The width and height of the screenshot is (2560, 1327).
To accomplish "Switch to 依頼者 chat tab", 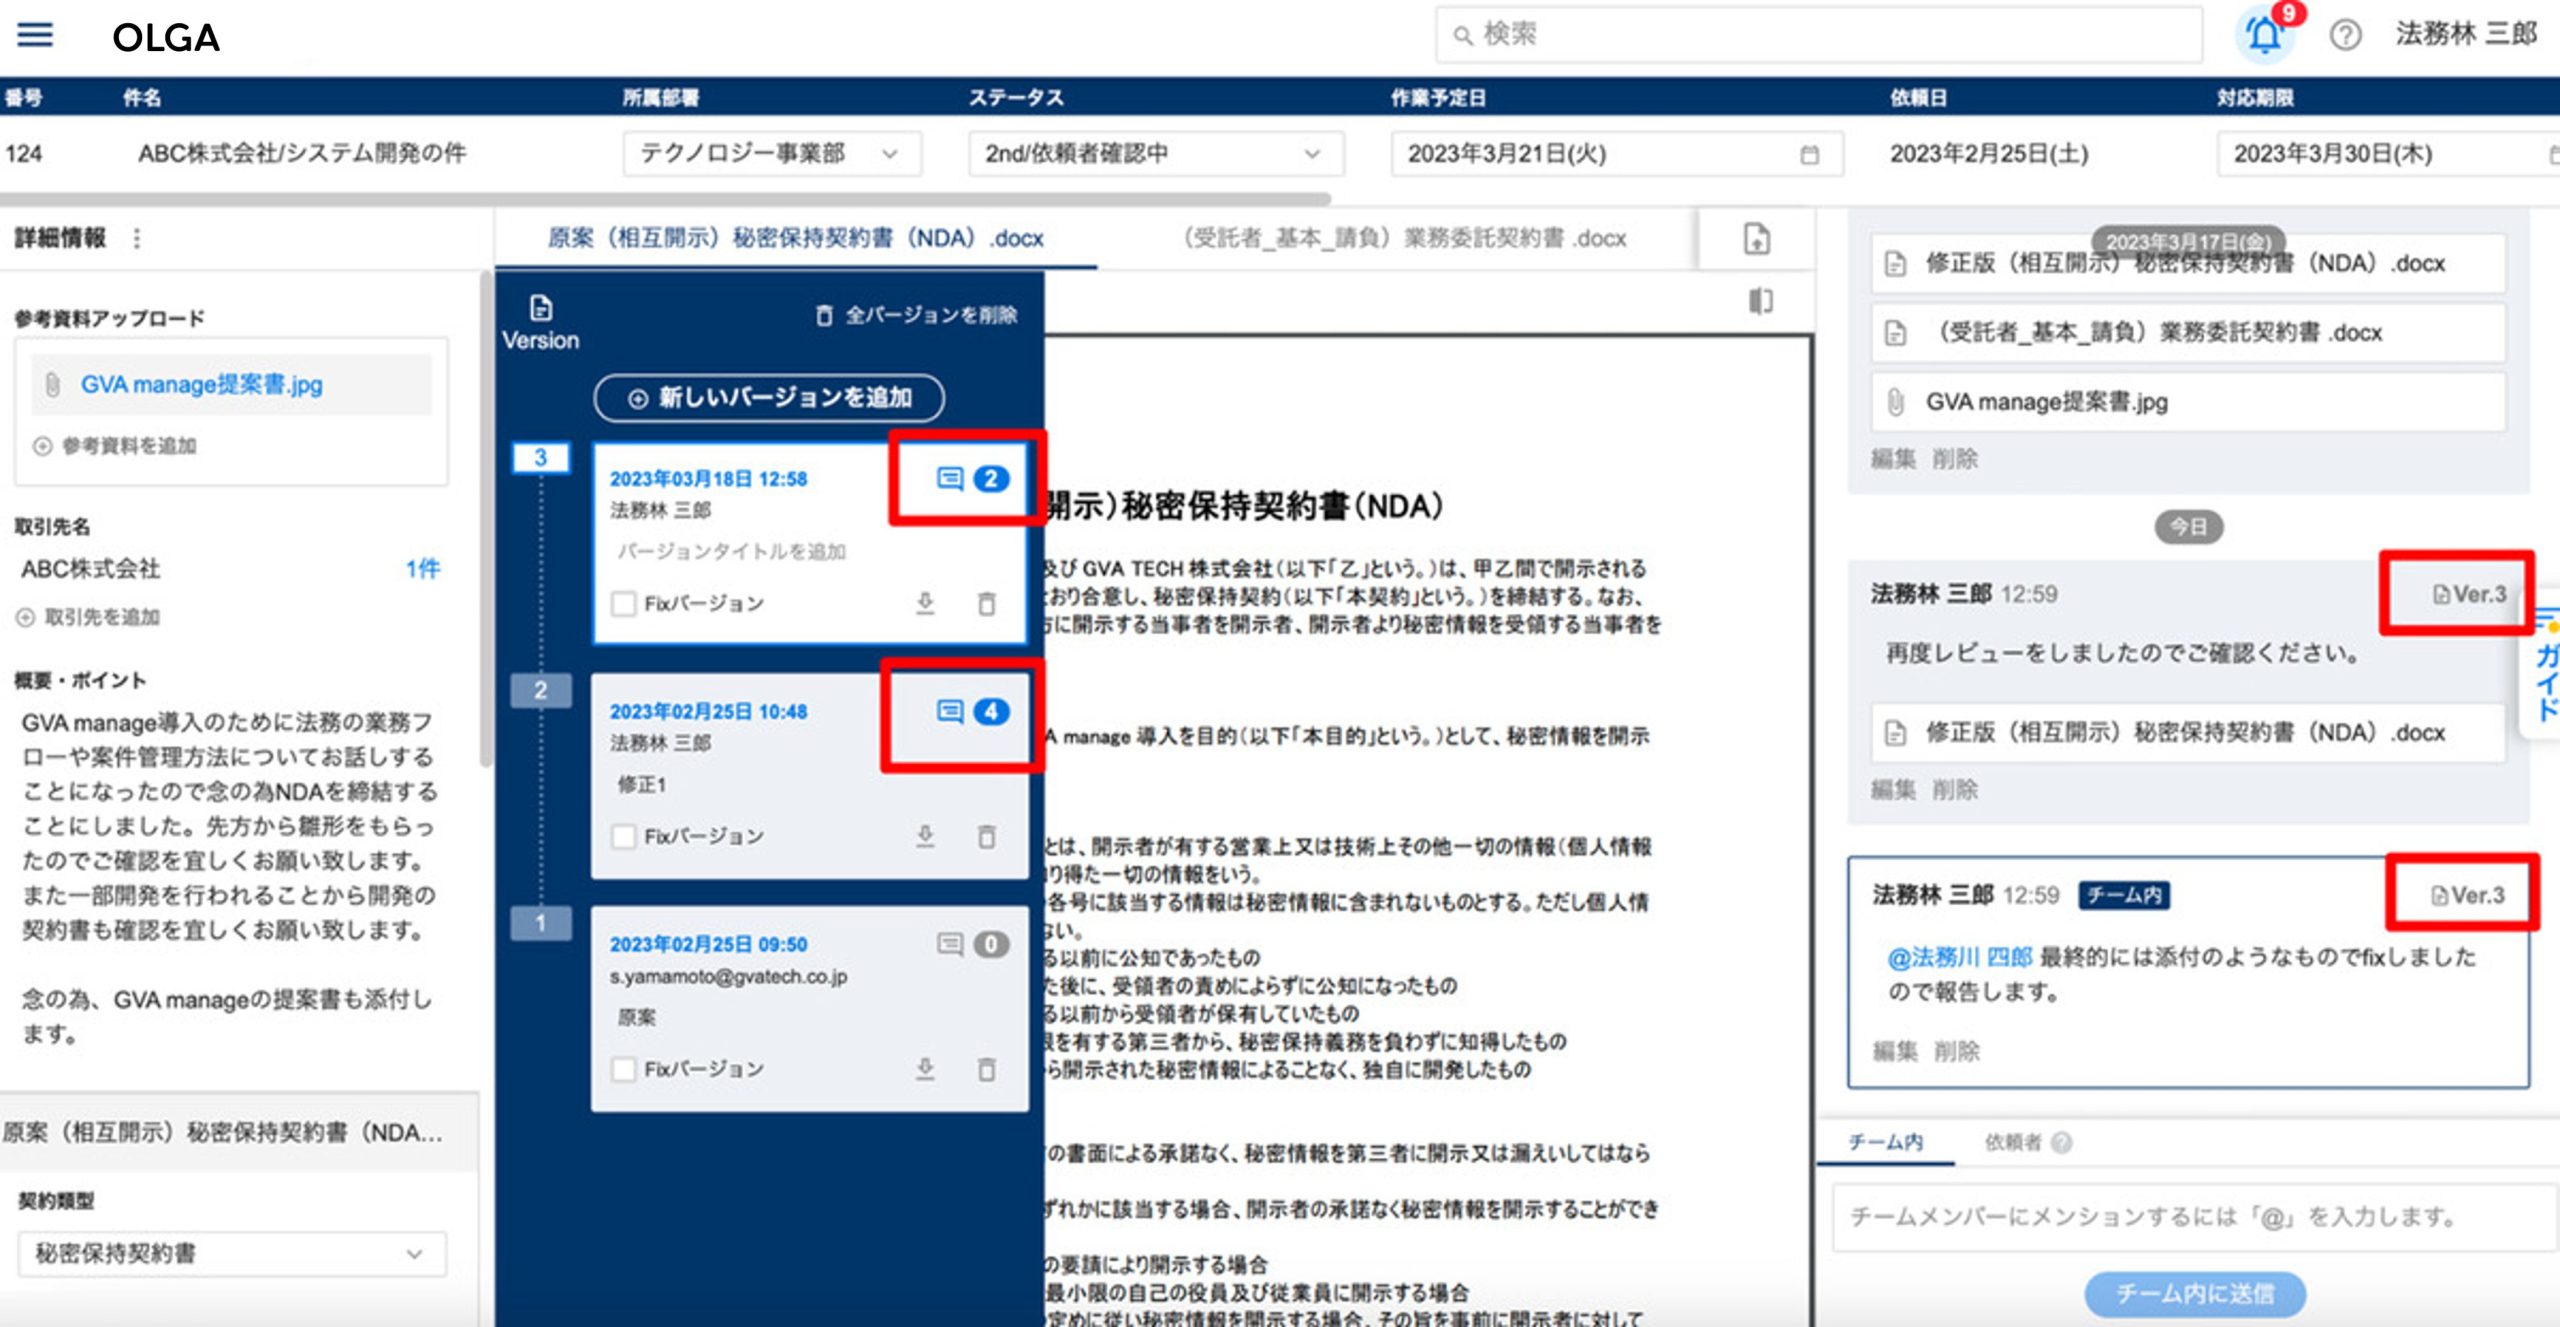I will click(2012, 1142).
